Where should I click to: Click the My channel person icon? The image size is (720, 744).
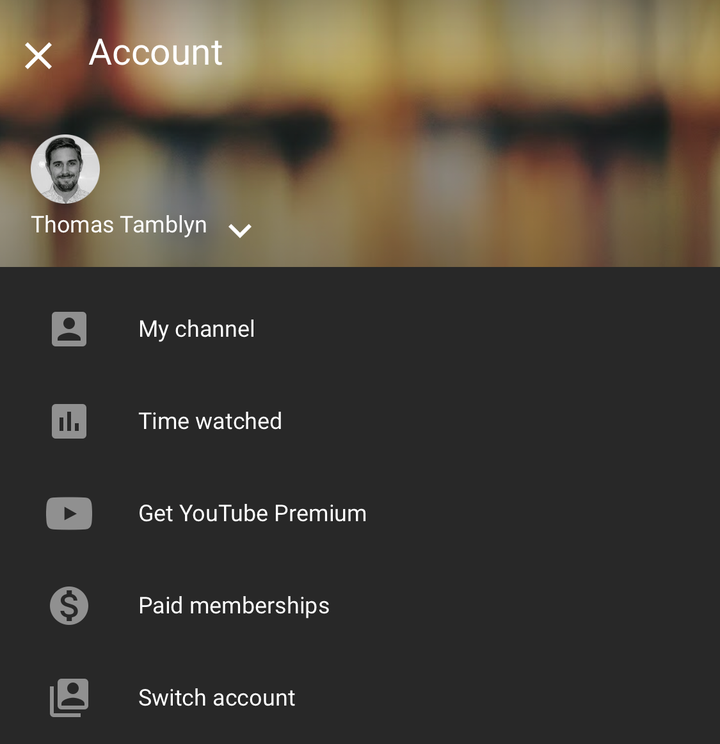point(69,329)
